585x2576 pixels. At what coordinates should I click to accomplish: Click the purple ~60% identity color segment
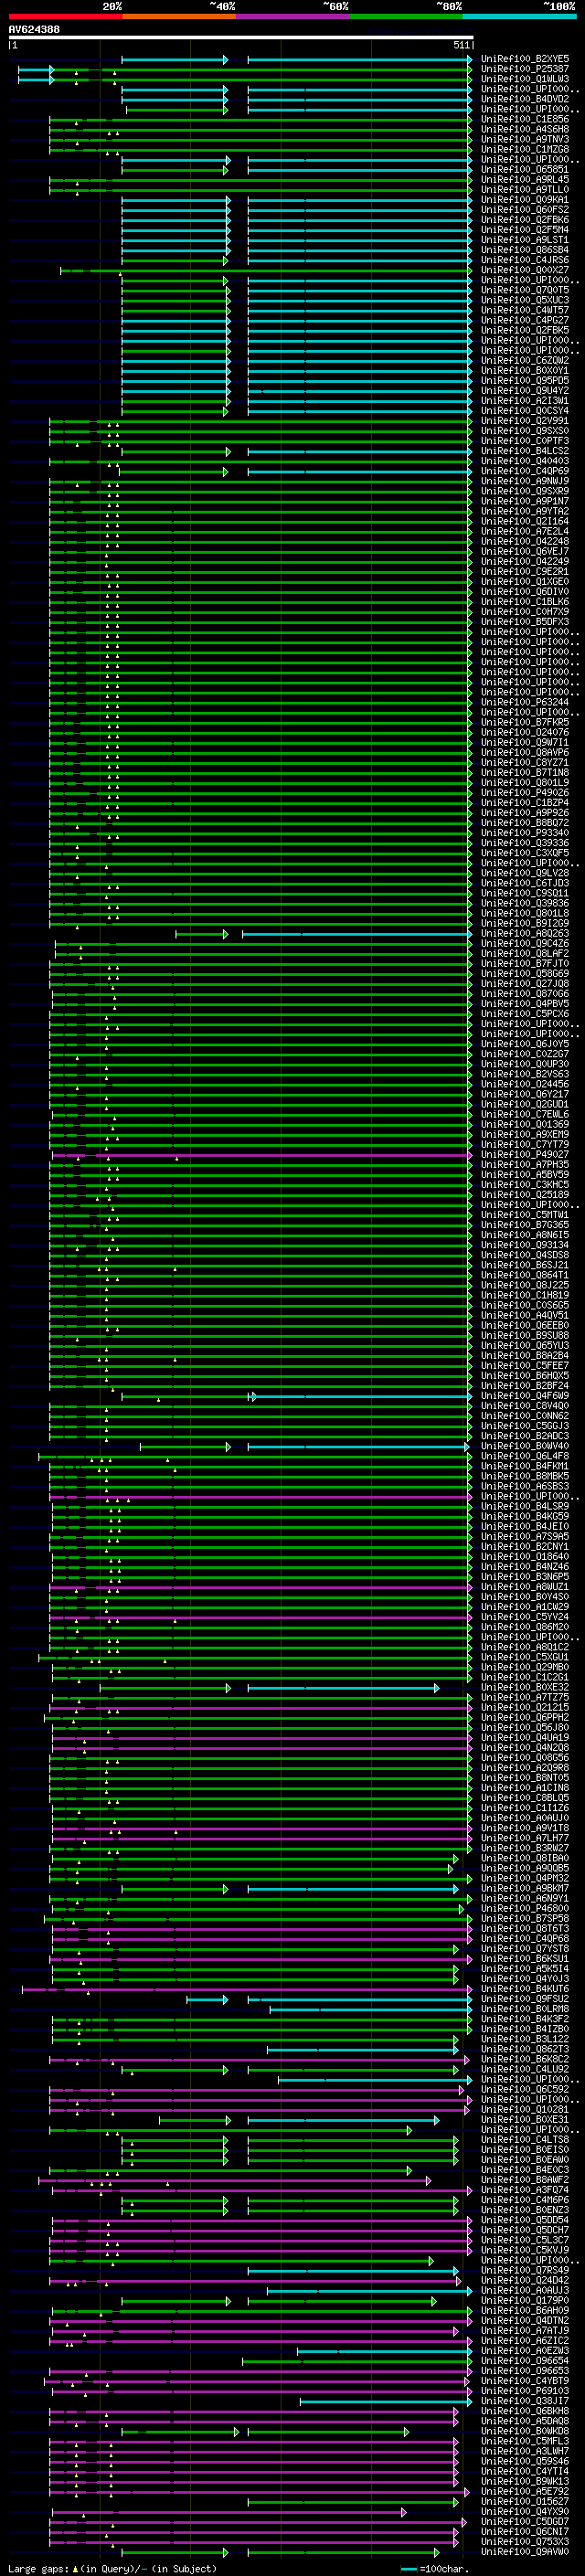tap(292, 16)
